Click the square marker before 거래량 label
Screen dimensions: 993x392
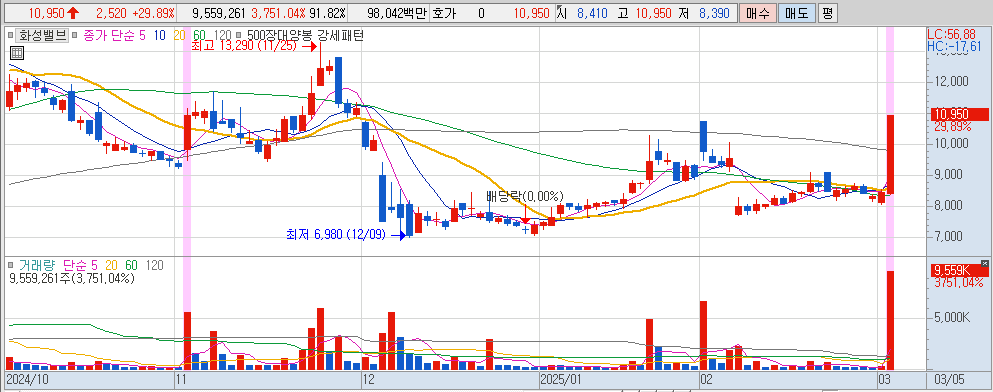click(10, 264)
